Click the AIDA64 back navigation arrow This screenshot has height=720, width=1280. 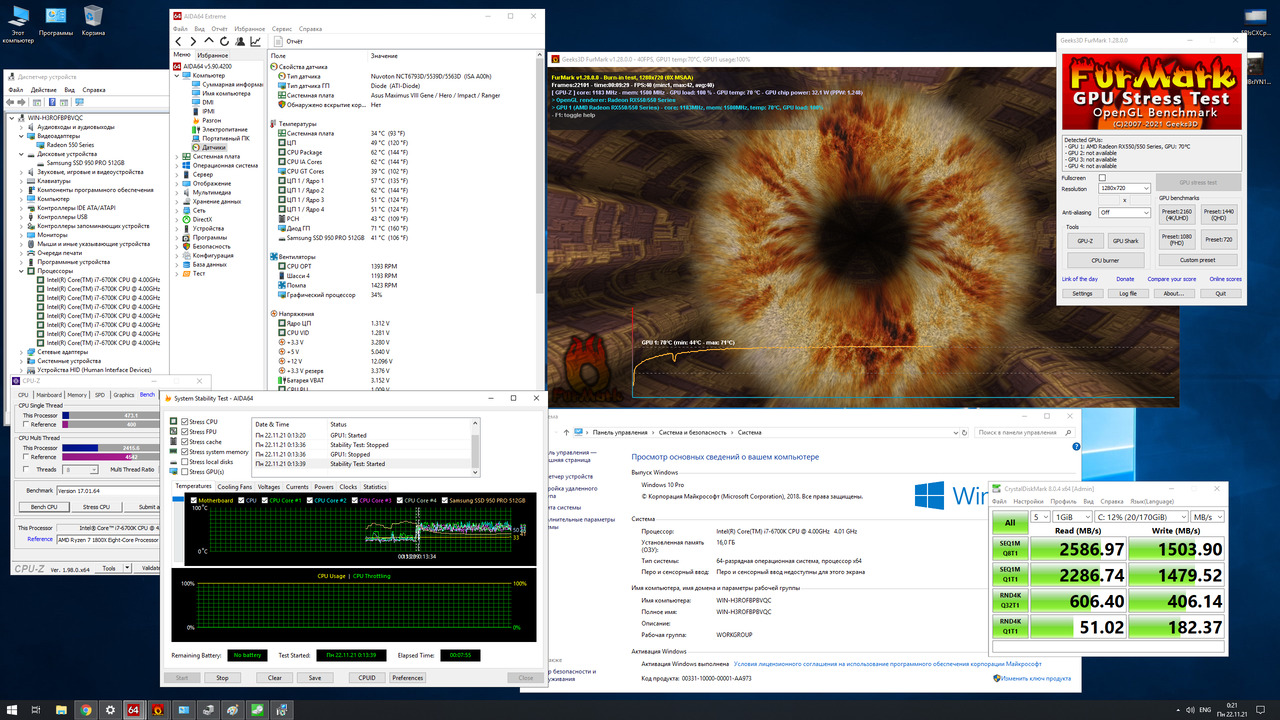tap(179, 42)
